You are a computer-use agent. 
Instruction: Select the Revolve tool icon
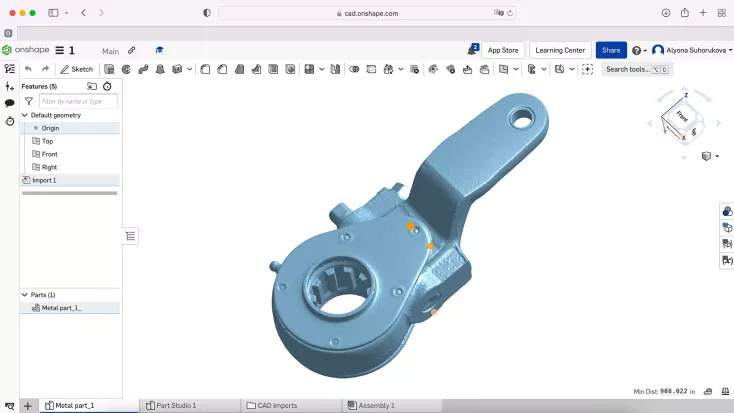(126, 69)
